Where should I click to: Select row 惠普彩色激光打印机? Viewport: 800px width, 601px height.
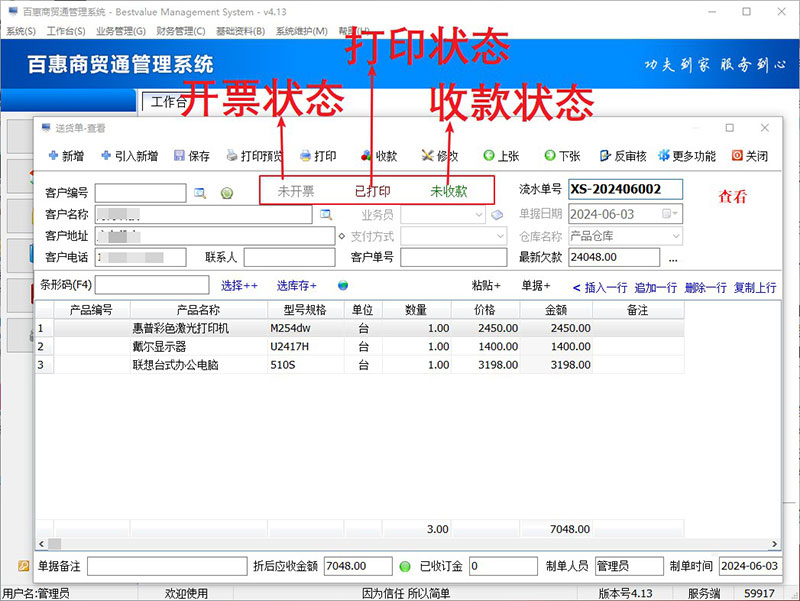[360, 328]
